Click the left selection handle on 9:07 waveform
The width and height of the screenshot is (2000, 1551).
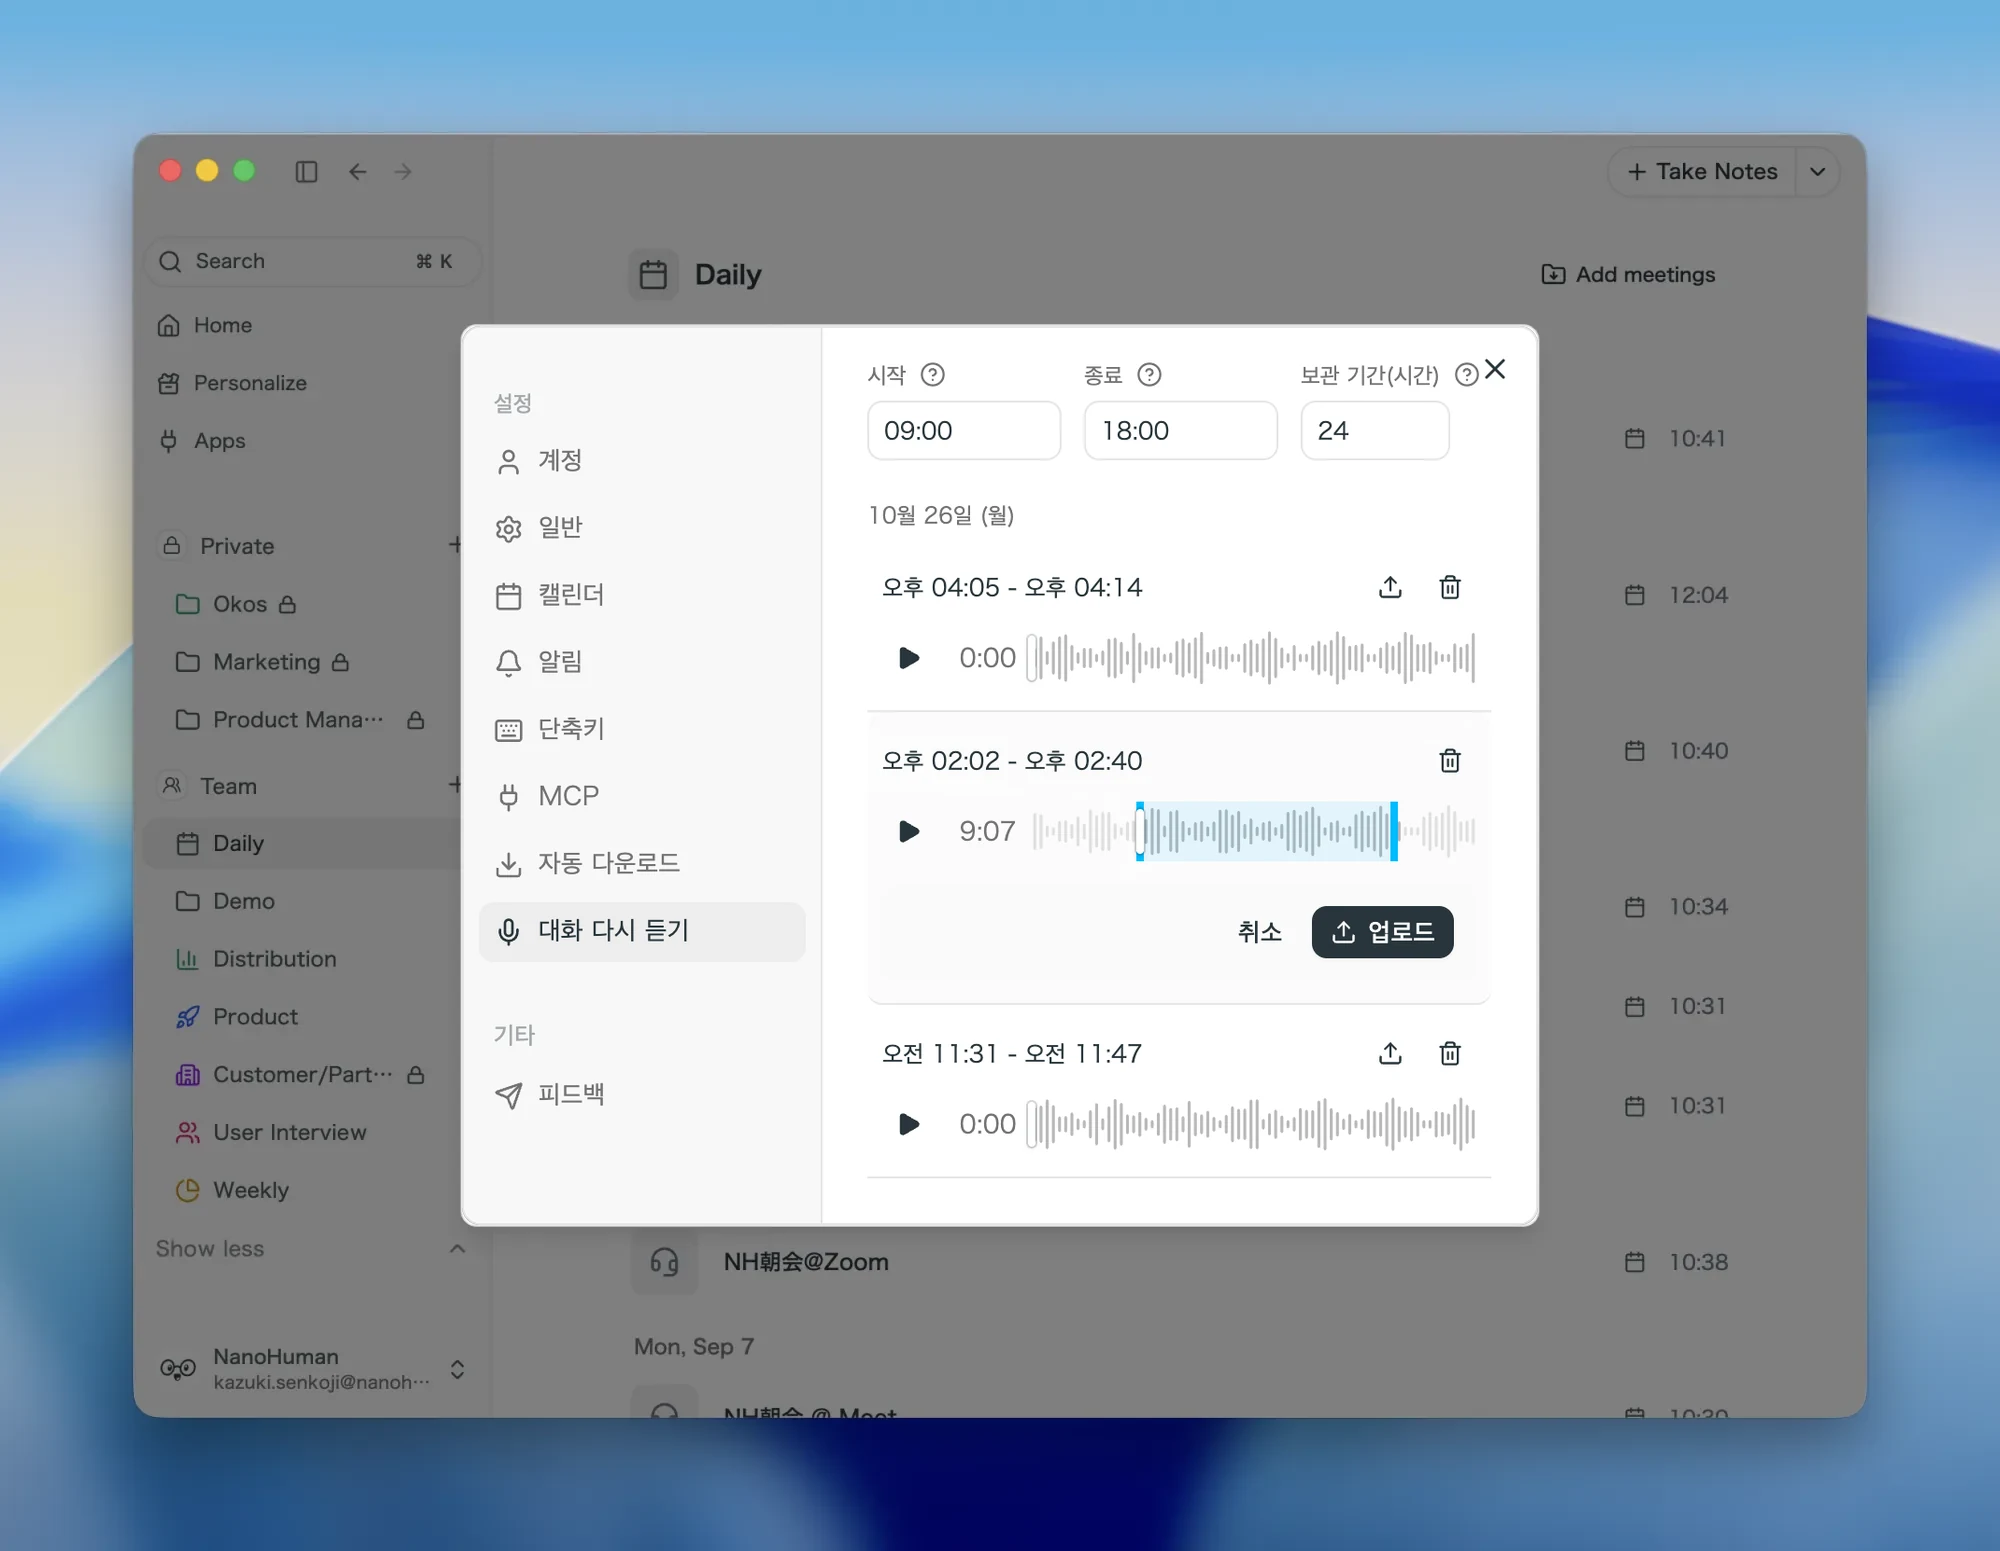(x=1140, y=831)
